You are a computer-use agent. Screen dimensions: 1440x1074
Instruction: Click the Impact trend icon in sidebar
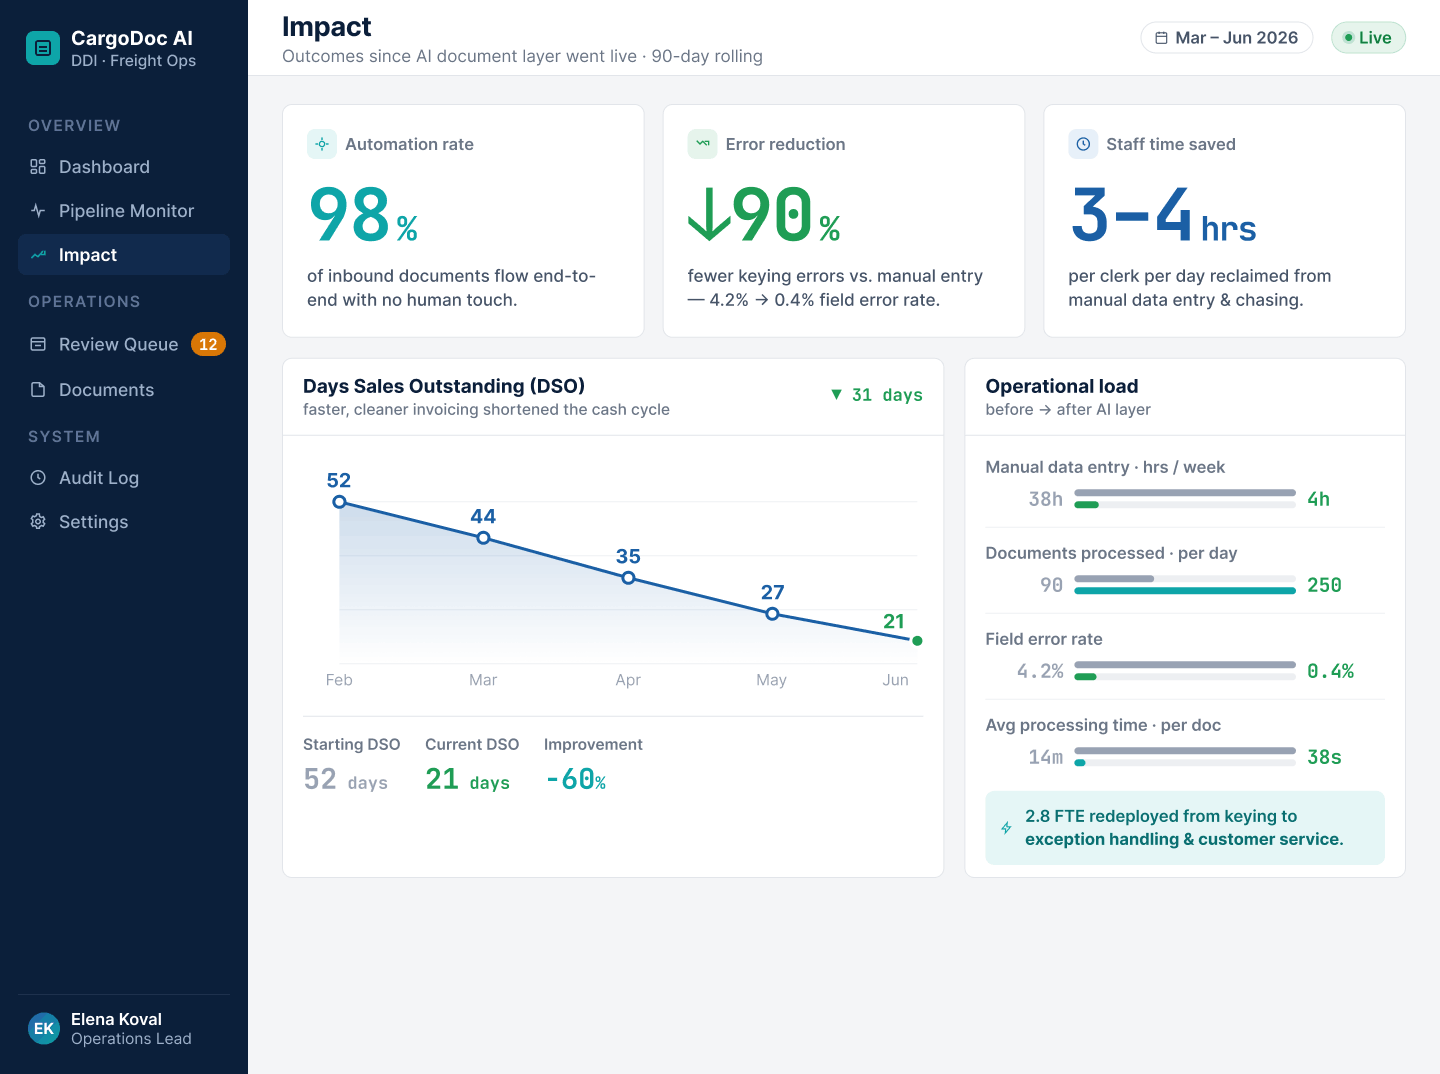coord(38,255)
